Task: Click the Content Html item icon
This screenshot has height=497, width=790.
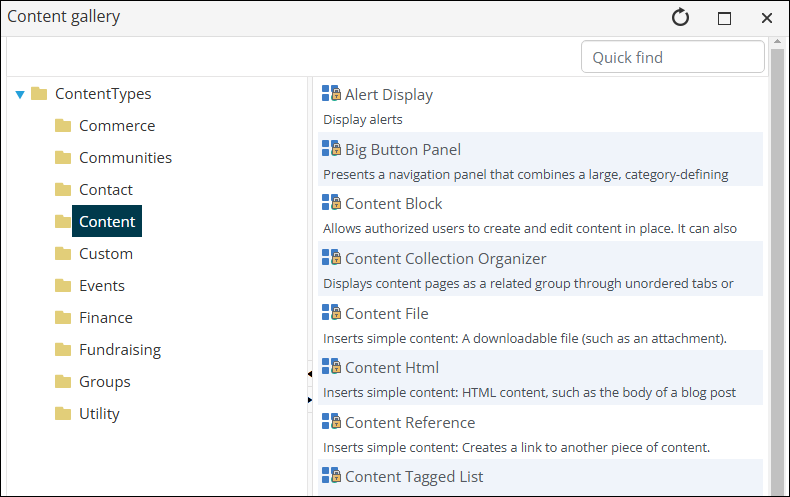Action: [x=332, y=366]
